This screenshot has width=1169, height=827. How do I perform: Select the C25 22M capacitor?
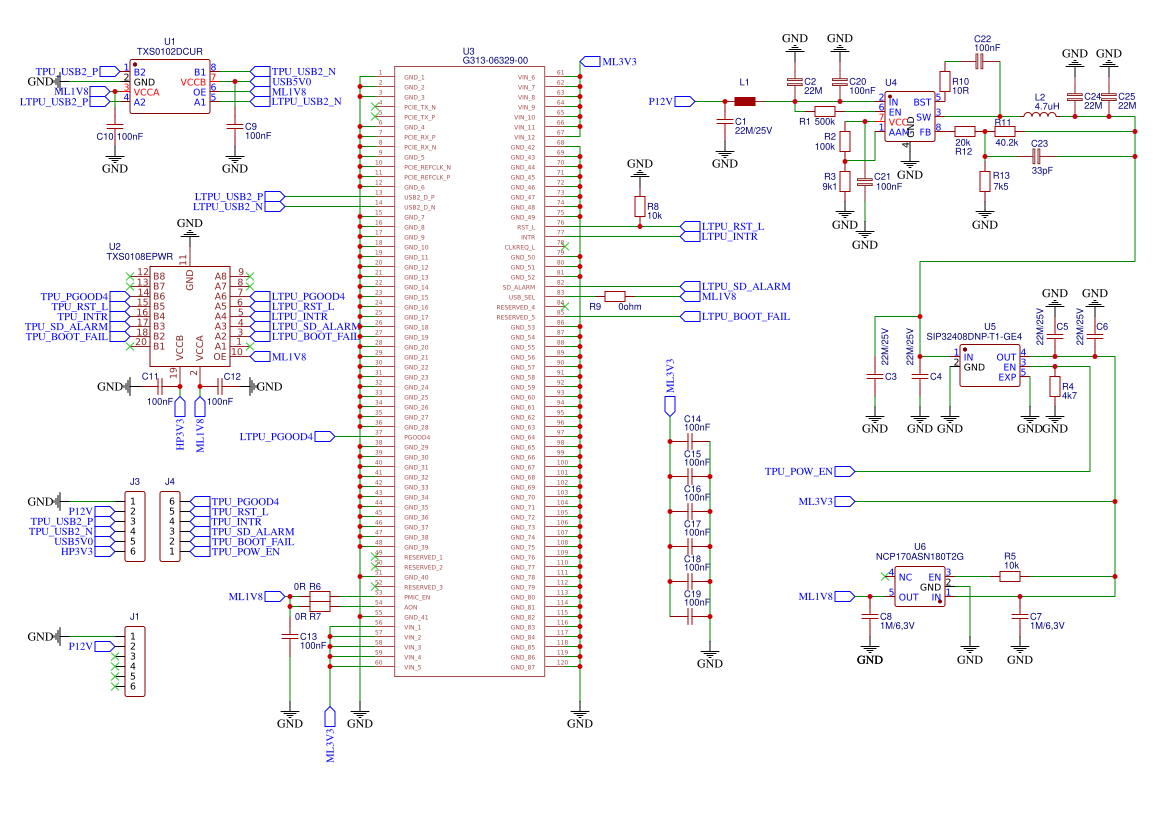1109,96
